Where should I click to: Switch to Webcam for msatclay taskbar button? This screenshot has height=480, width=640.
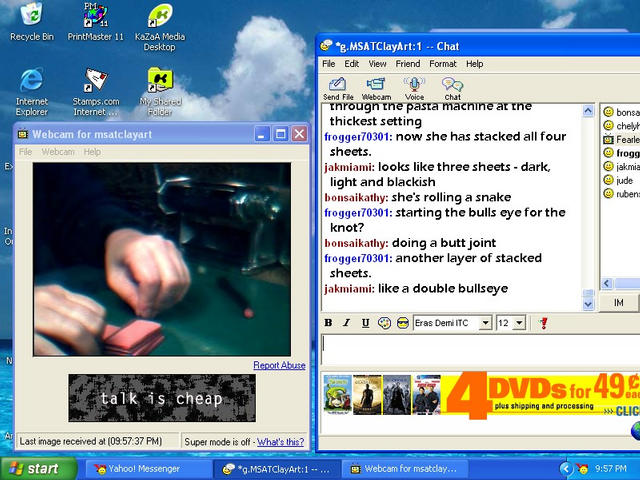coord(404,469)
